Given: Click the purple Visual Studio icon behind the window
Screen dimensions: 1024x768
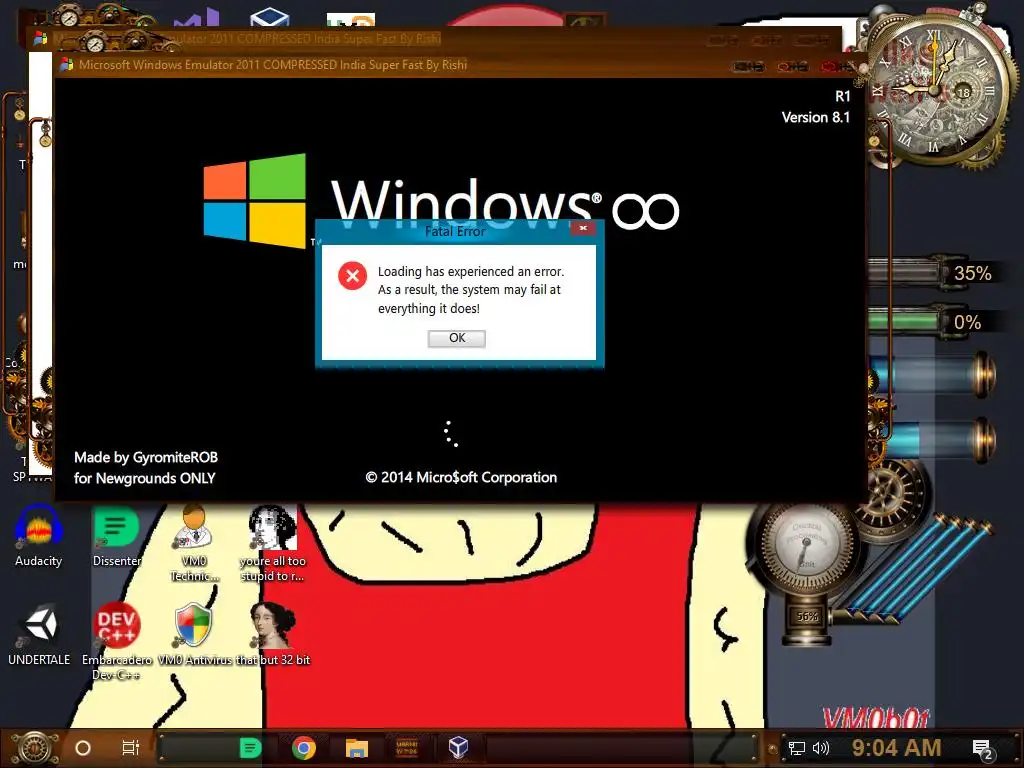Looking at the screenshot, I should click(x=199, y=18).
